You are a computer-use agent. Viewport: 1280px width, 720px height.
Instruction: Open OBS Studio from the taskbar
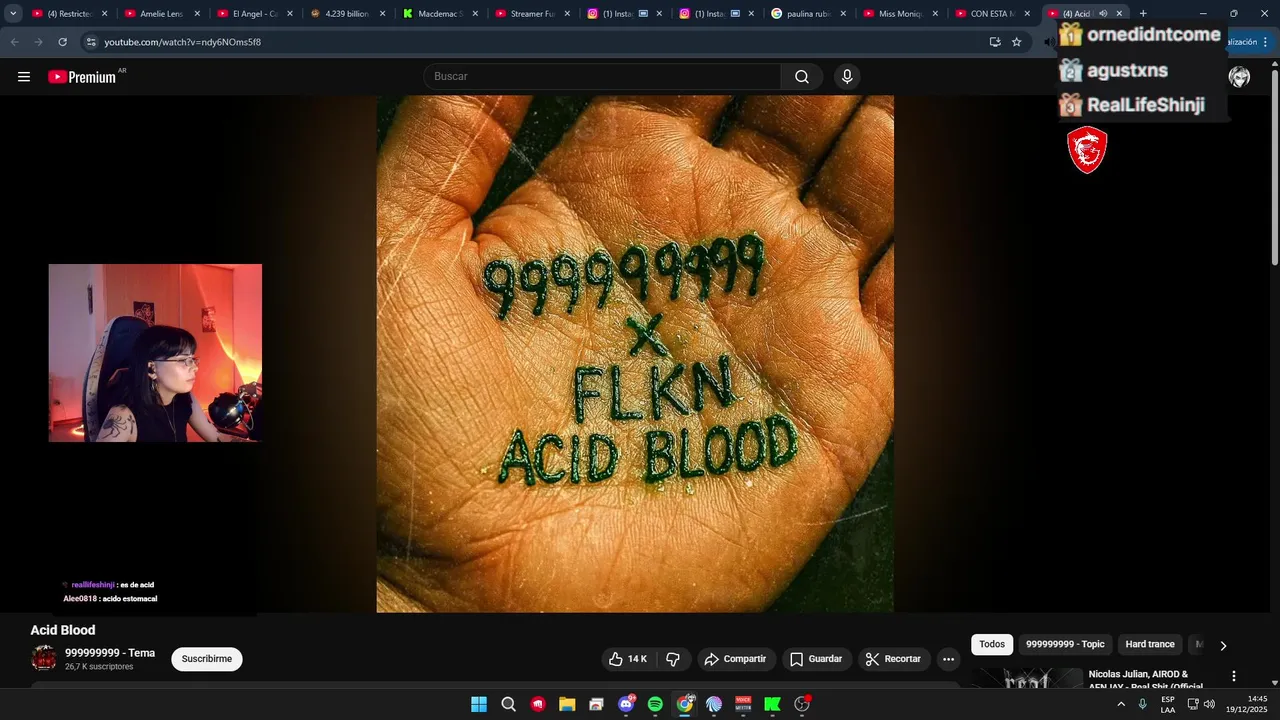(x=802, y=704)
